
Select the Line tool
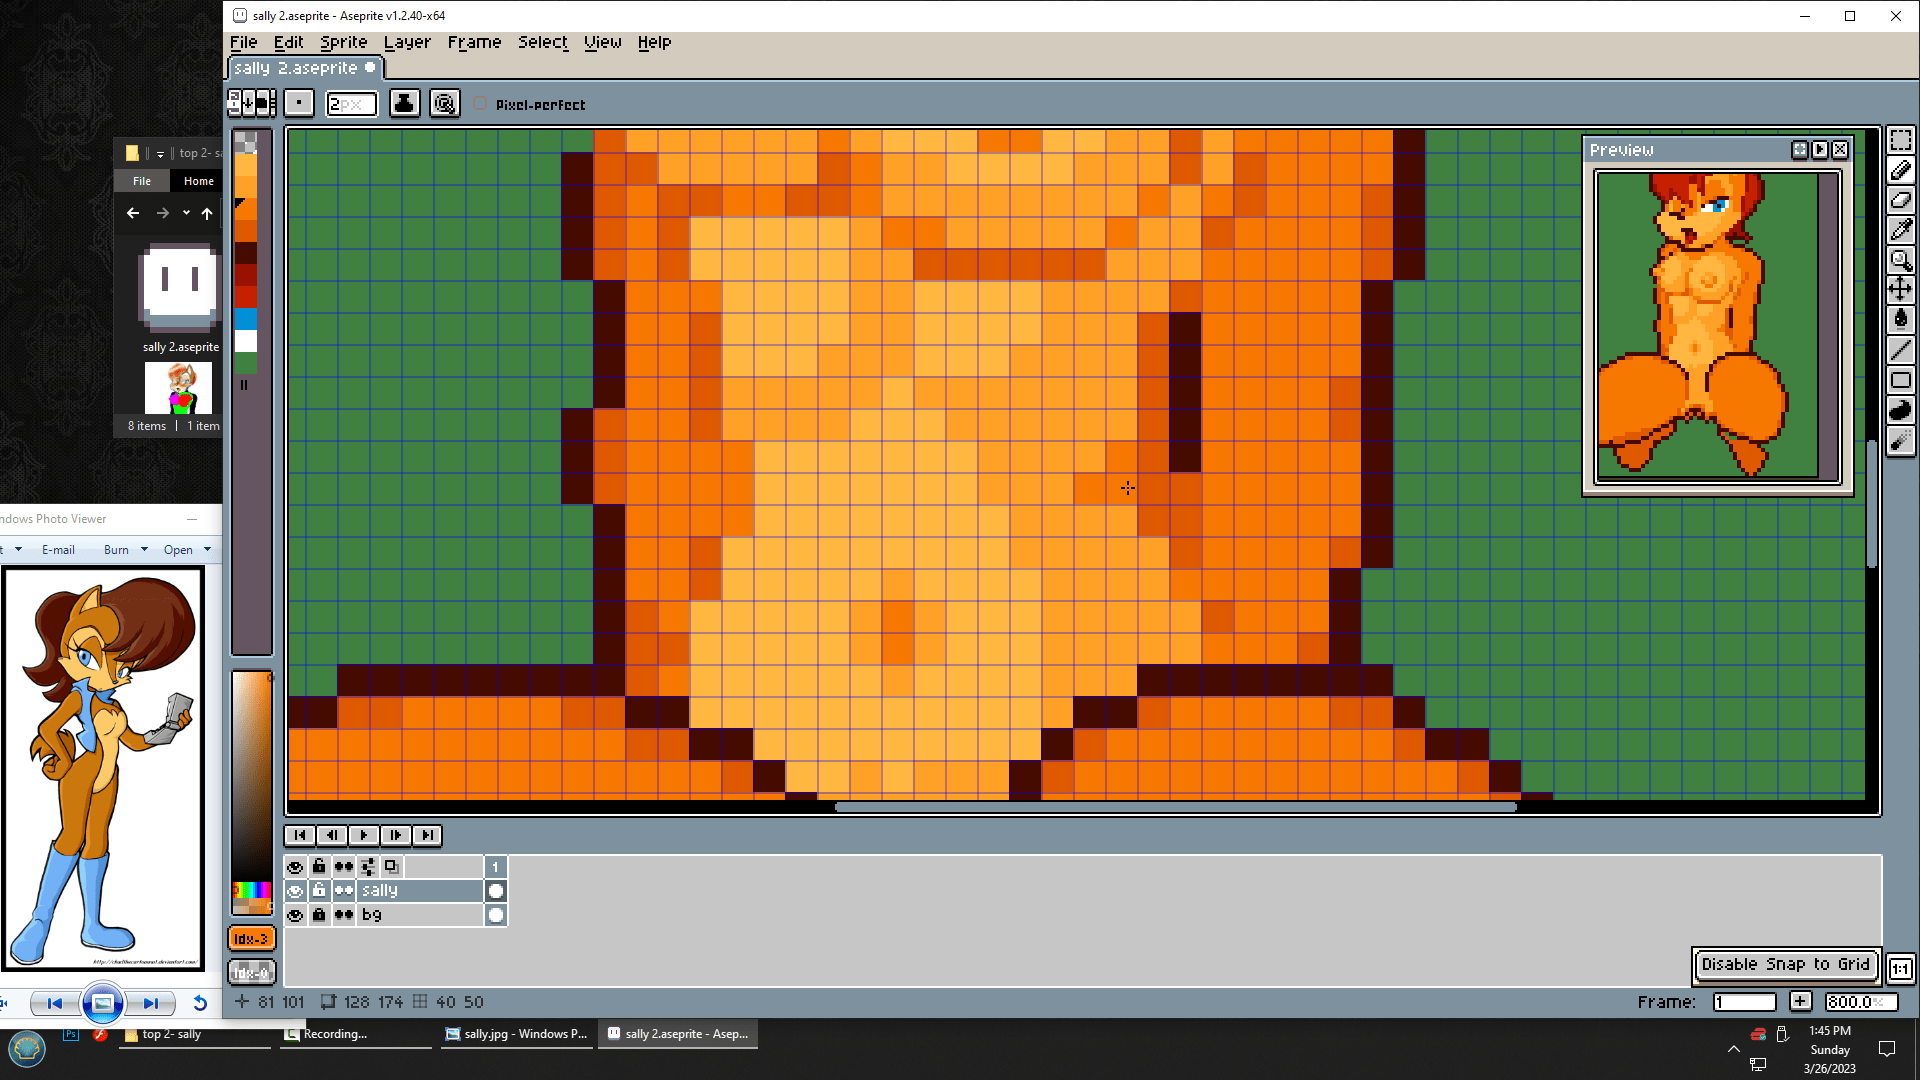click(x=1900, y=350)
